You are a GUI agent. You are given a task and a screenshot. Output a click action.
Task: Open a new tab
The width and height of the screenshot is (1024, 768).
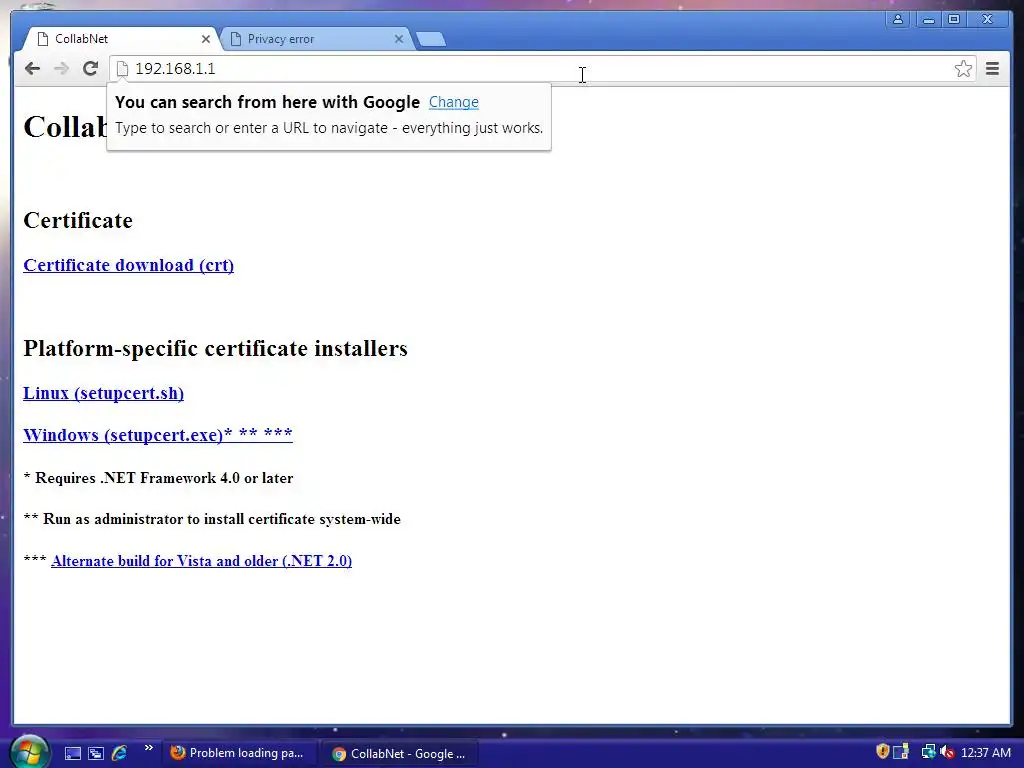coord(431,40)
